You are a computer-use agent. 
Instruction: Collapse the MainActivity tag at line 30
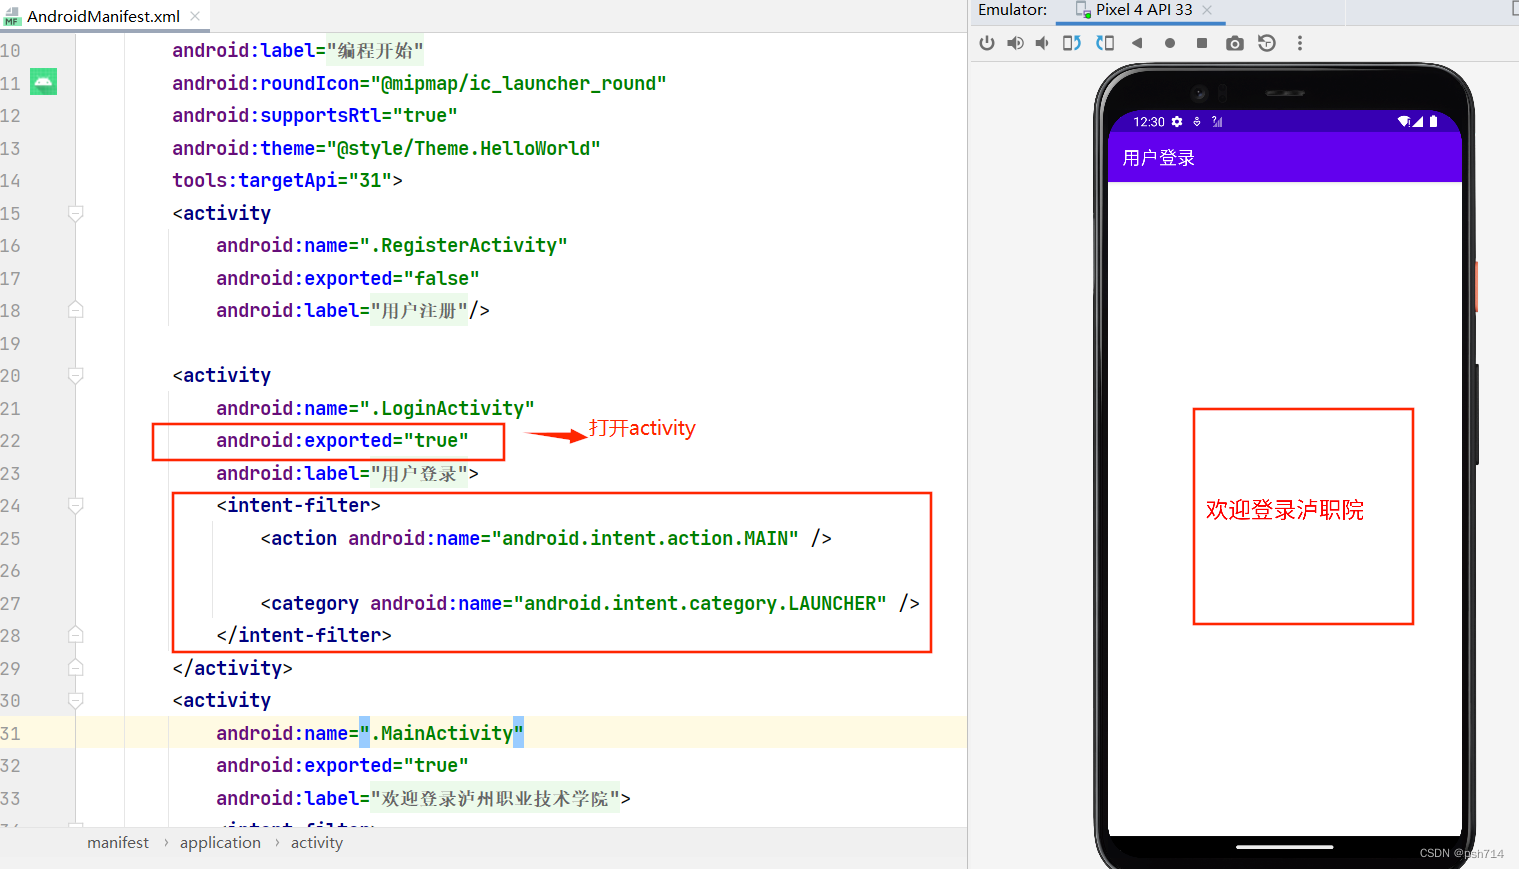(75, 700)
